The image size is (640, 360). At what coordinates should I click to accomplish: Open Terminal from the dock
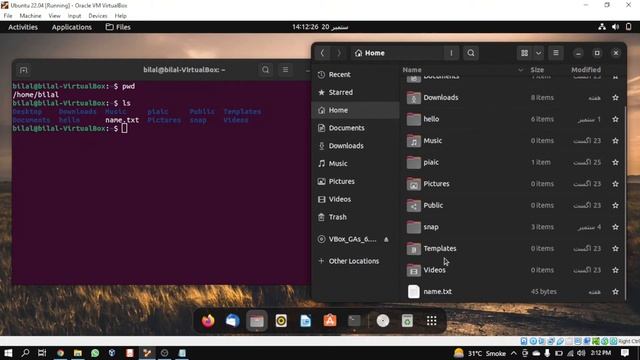[354, 321]
